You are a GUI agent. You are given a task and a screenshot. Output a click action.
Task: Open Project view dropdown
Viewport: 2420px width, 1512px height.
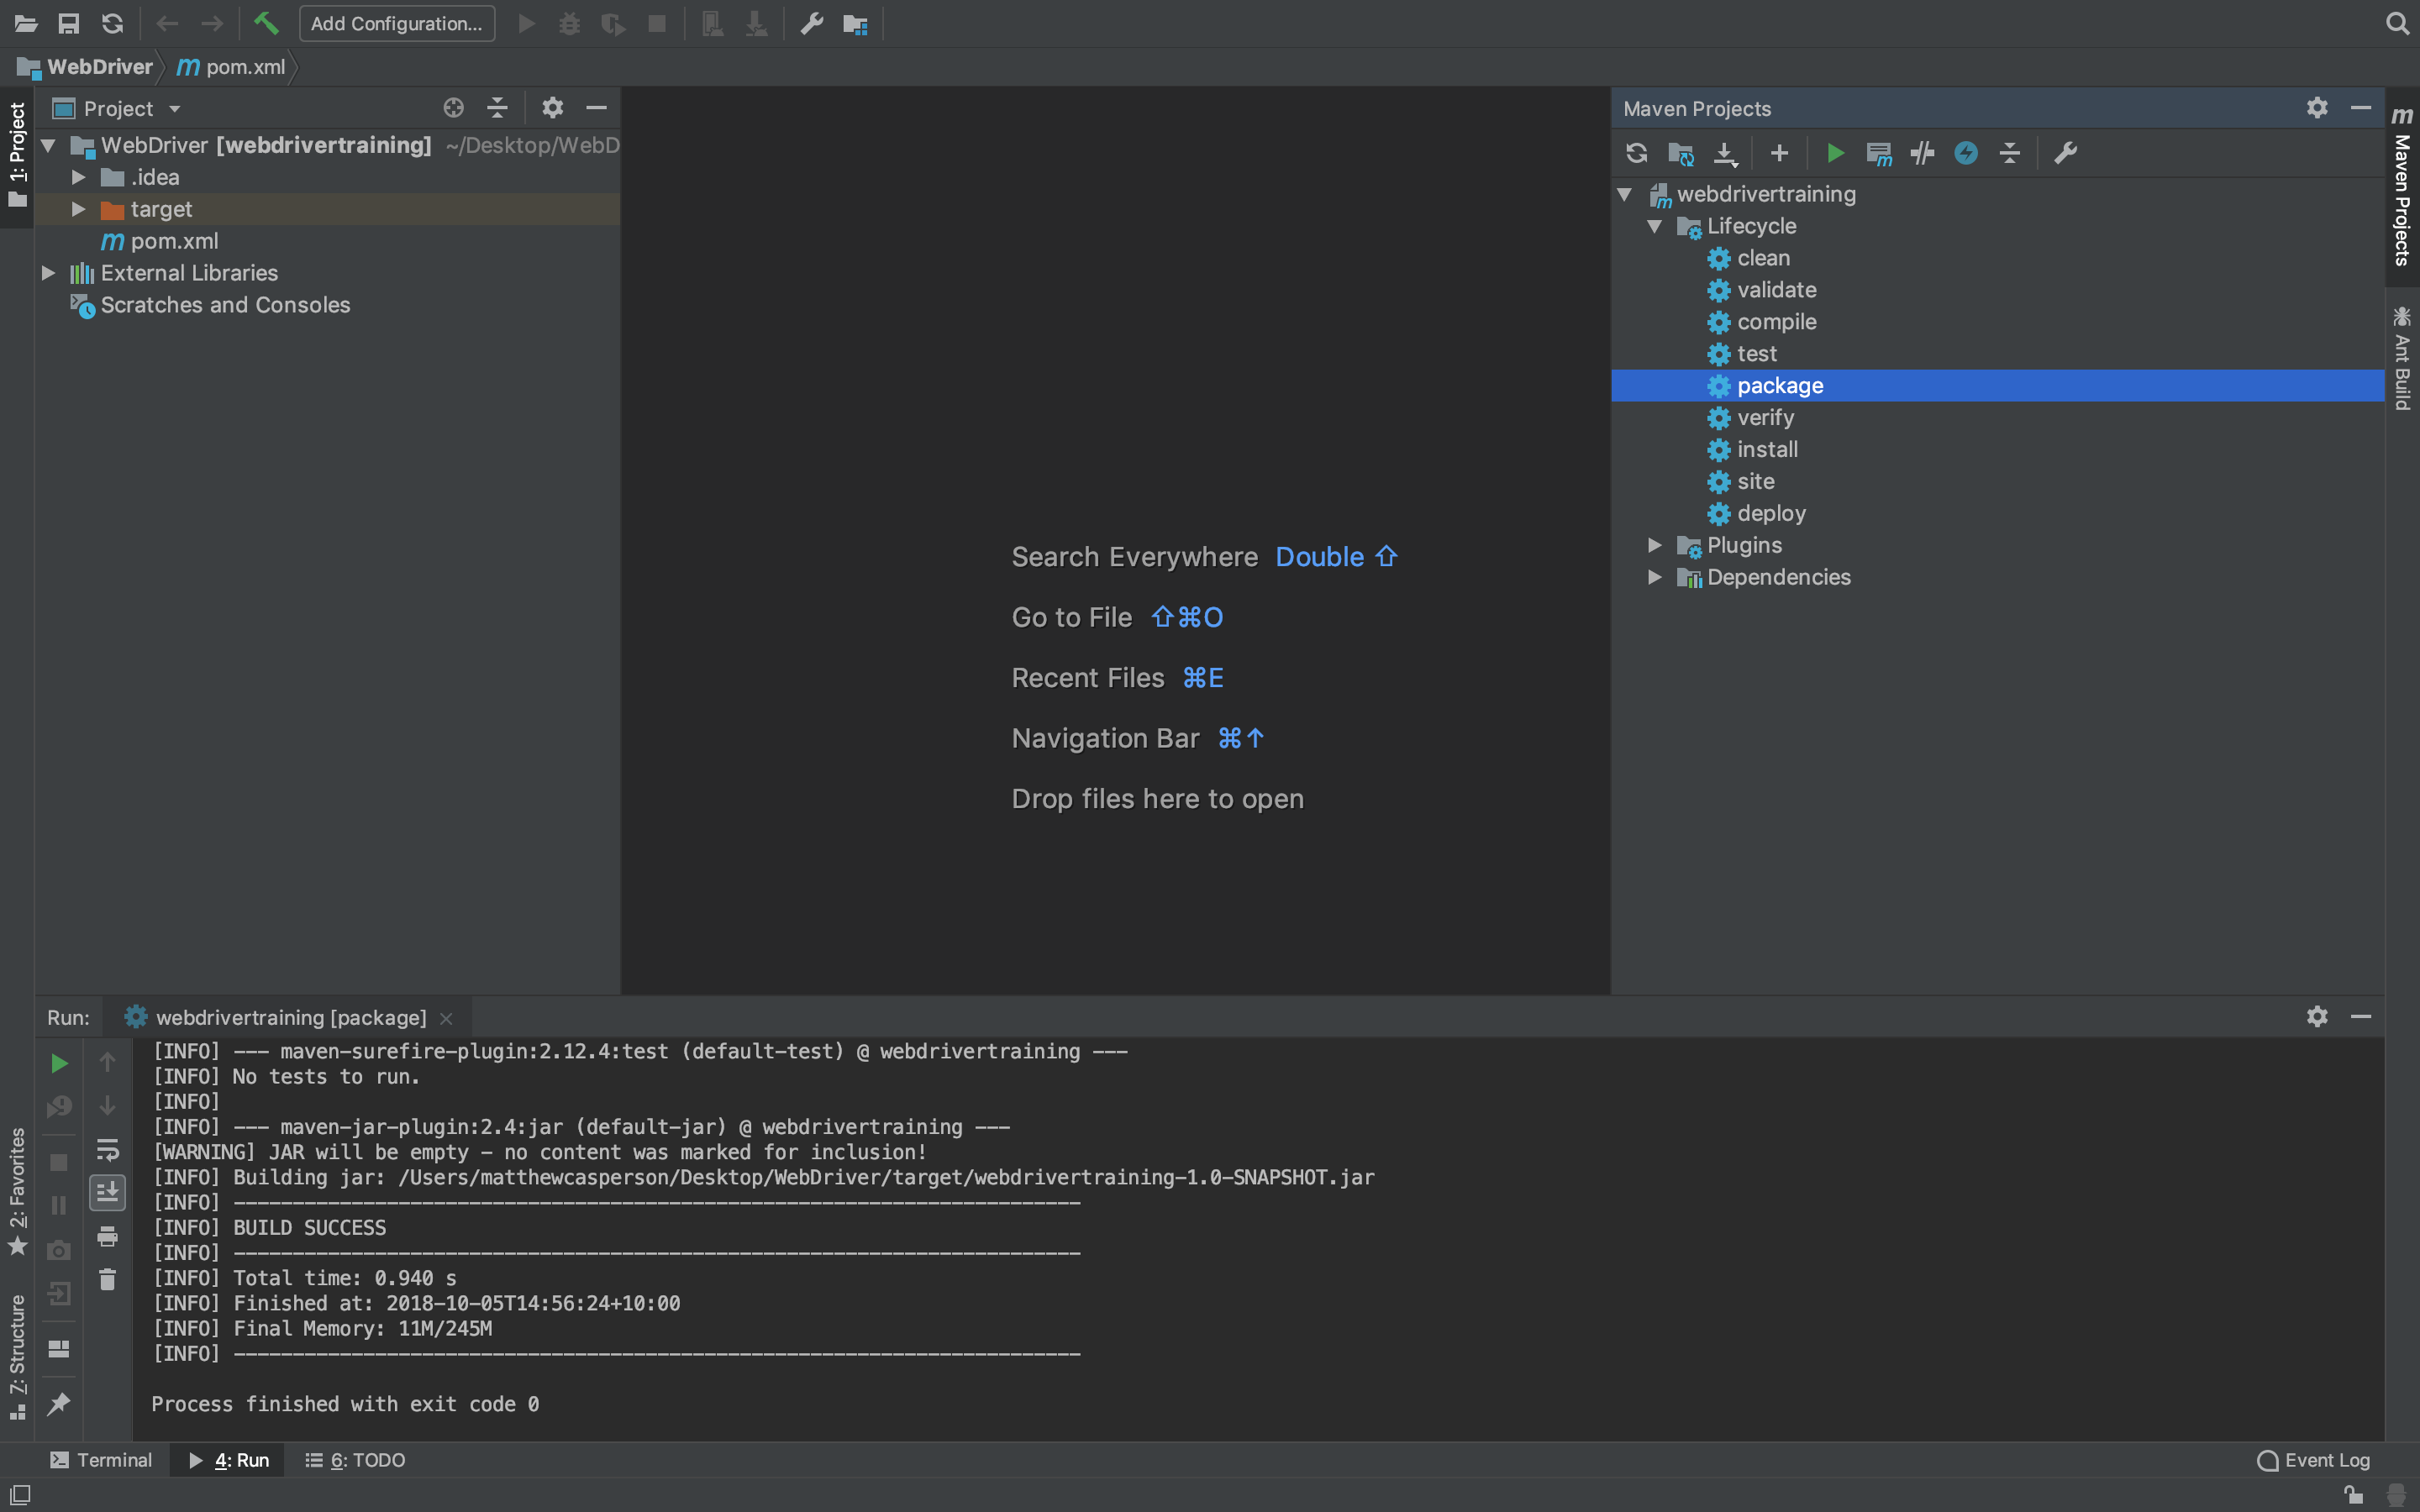[174, 108]
